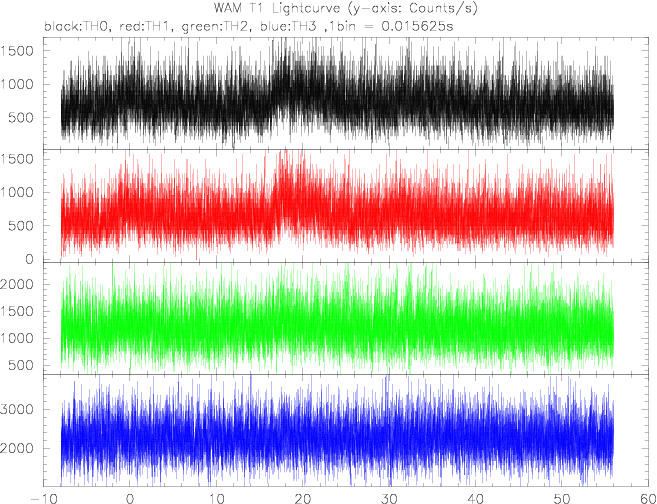Click the black TH0 lightcurve panel
Screen dimensions: 657x504
[346, 93]
